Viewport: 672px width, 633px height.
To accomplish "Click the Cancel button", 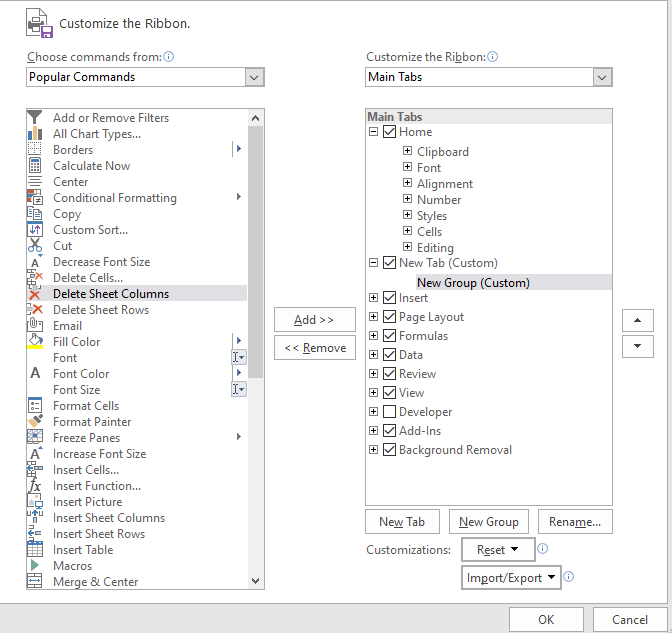I will click(630, 620).
